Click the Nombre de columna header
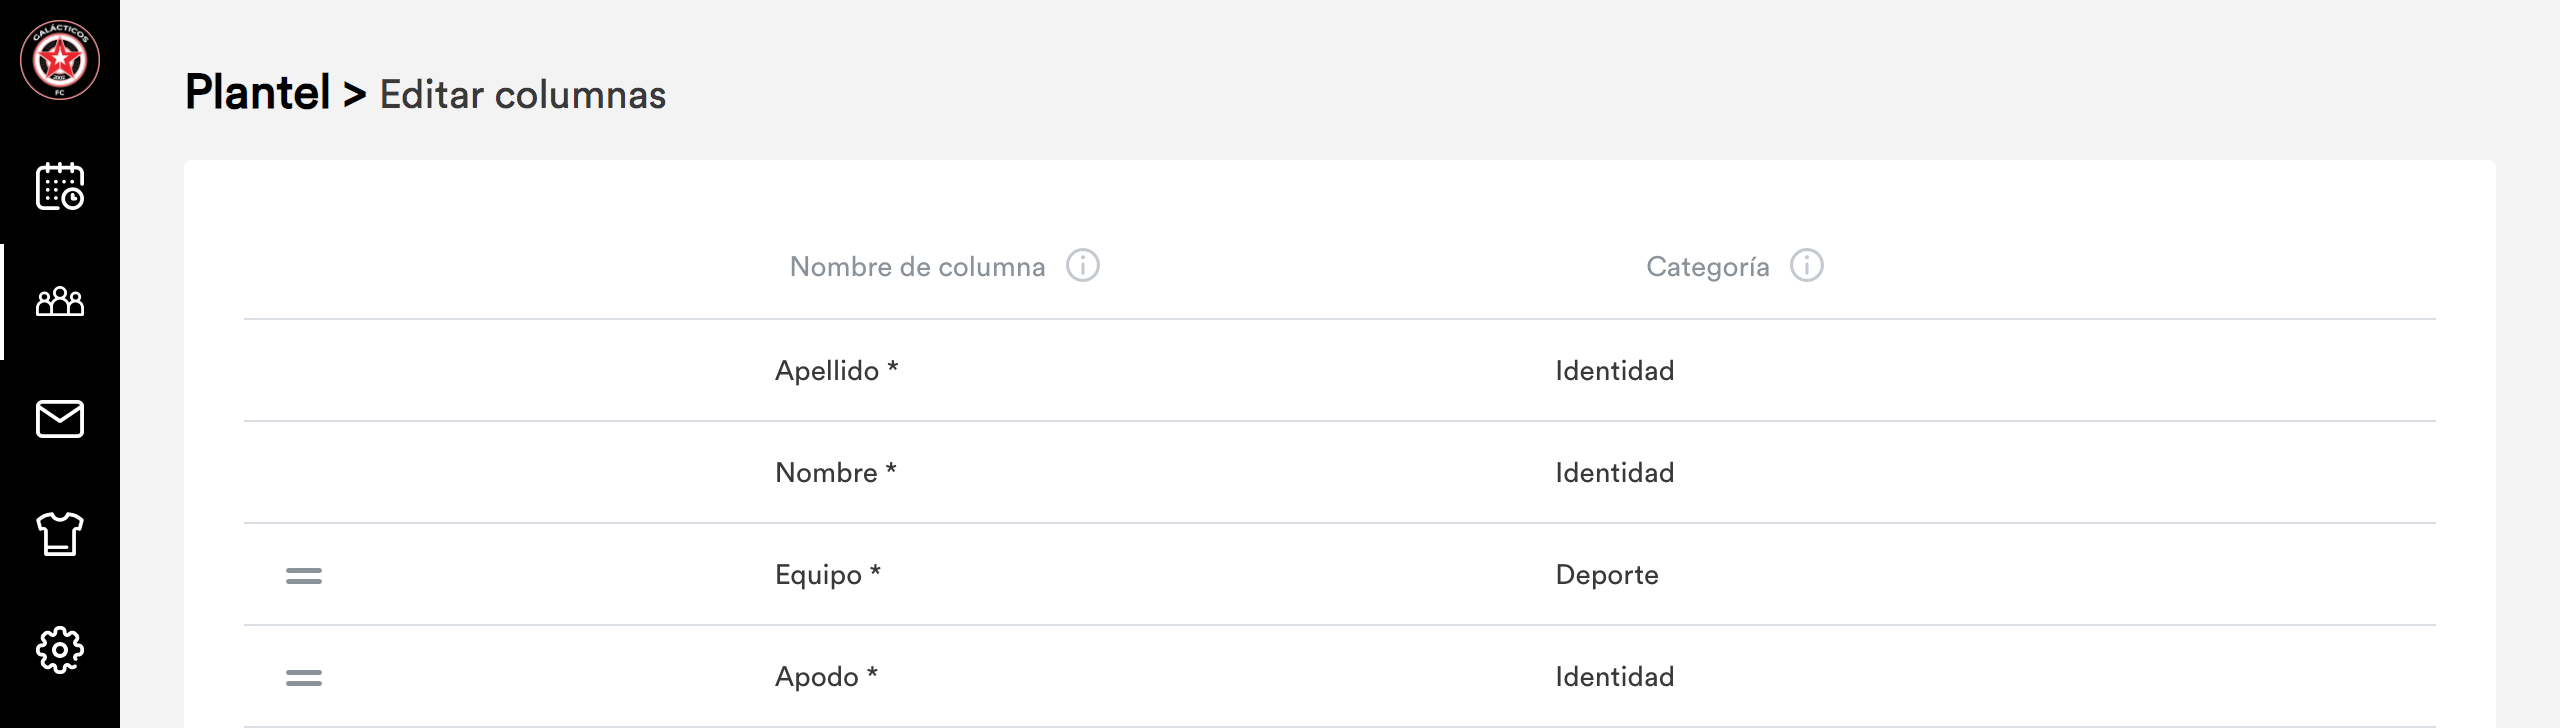 pyautogui.click(x=917, y=267)
